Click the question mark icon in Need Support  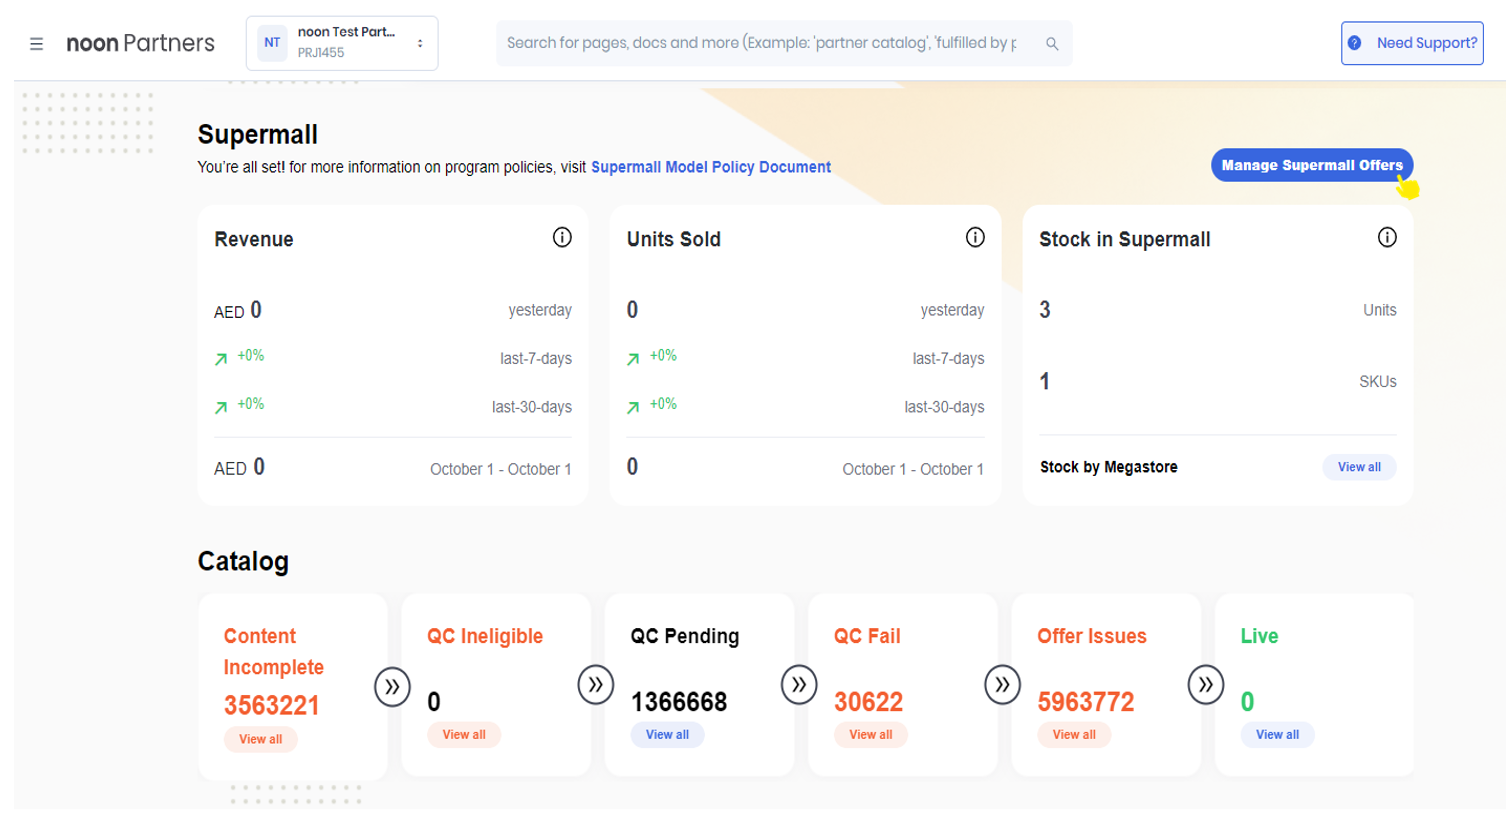1355,43
